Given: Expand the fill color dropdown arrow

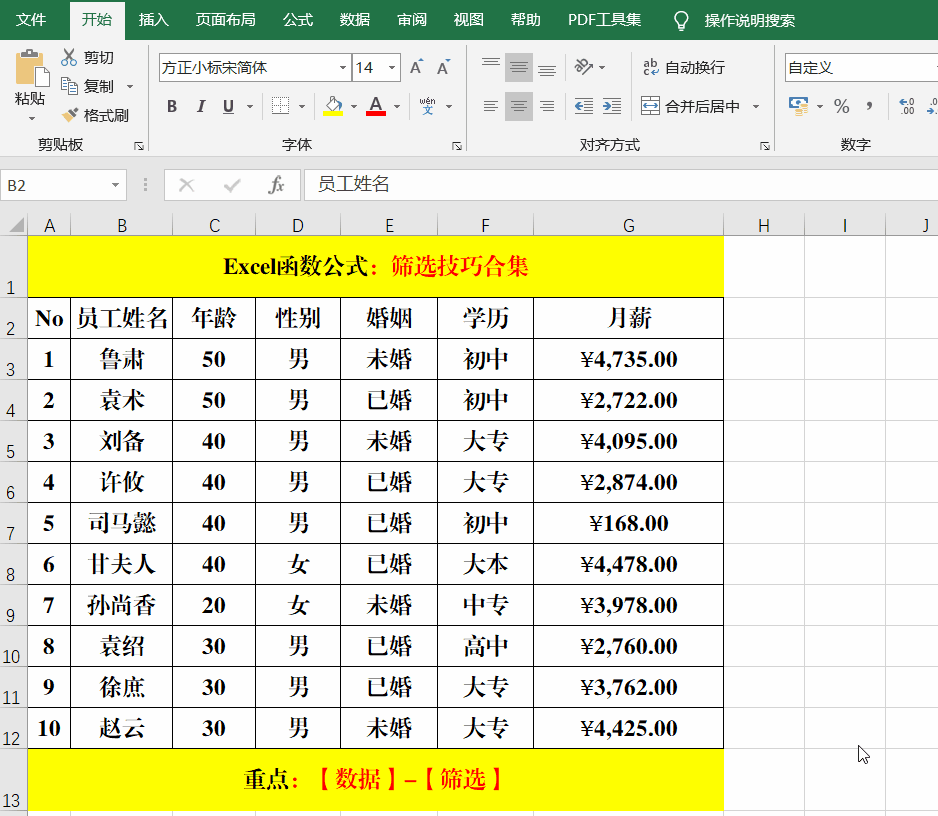Looking at the screenshot, I should (354, 106).
